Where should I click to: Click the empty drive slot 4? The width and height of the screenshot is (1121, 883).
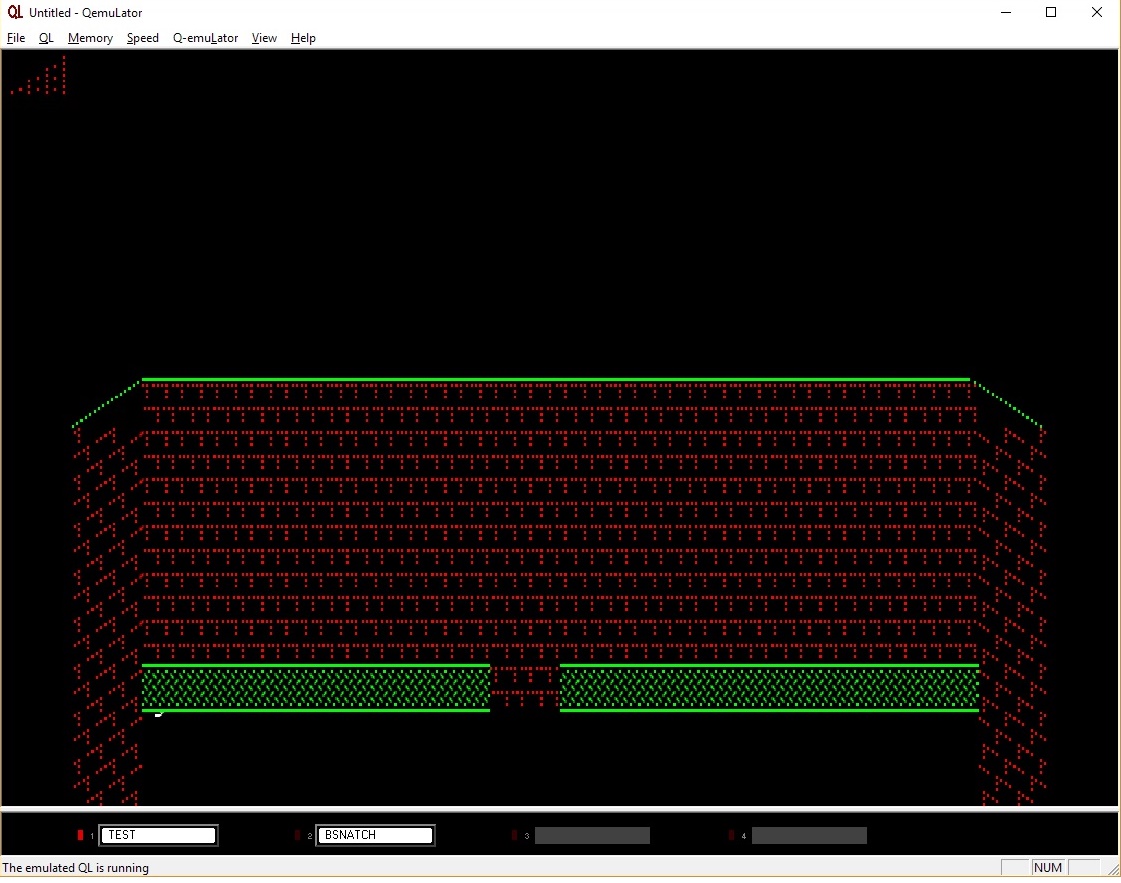click(809, 835)
